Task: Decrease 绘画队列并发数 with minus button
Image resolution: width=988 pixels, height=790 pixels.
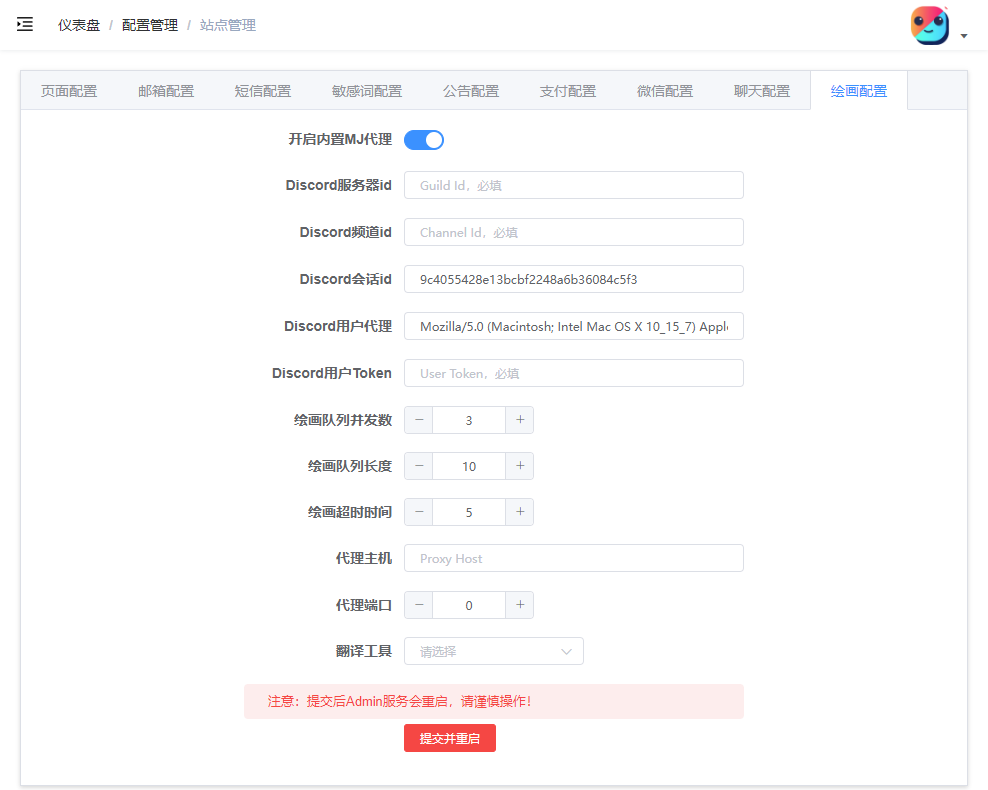Action: click(419, 420)
